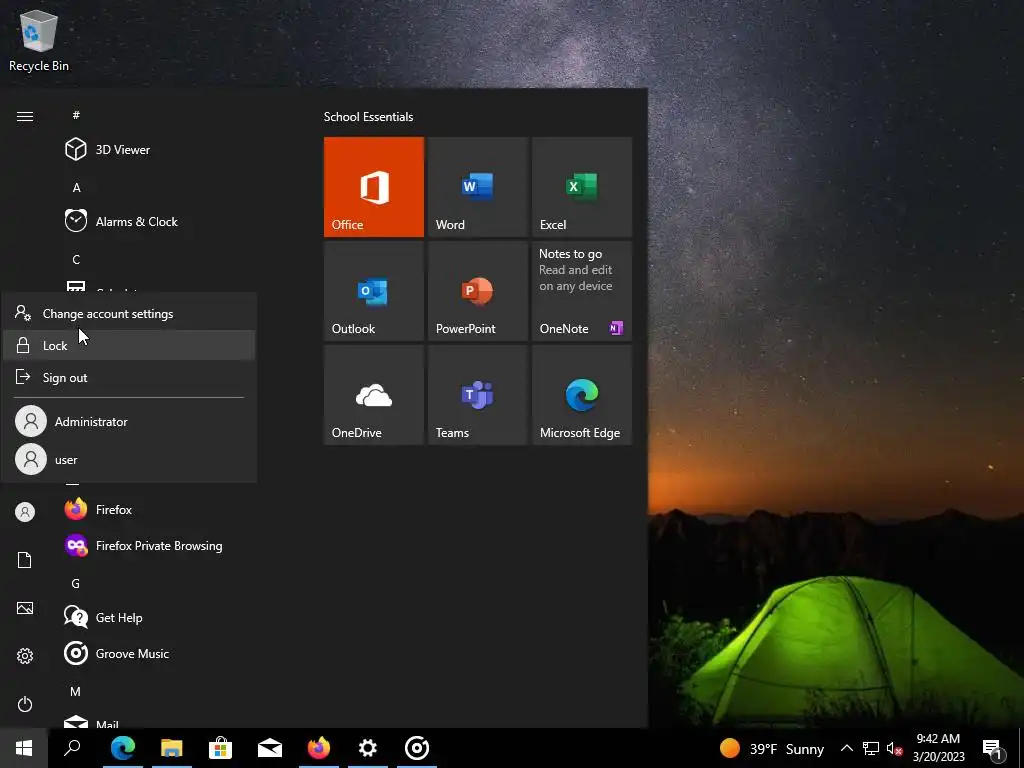This screenshot has height=768, width=1024.
Task: Open Settings gear in Start sidebar
Action: [x=25, y=656]
